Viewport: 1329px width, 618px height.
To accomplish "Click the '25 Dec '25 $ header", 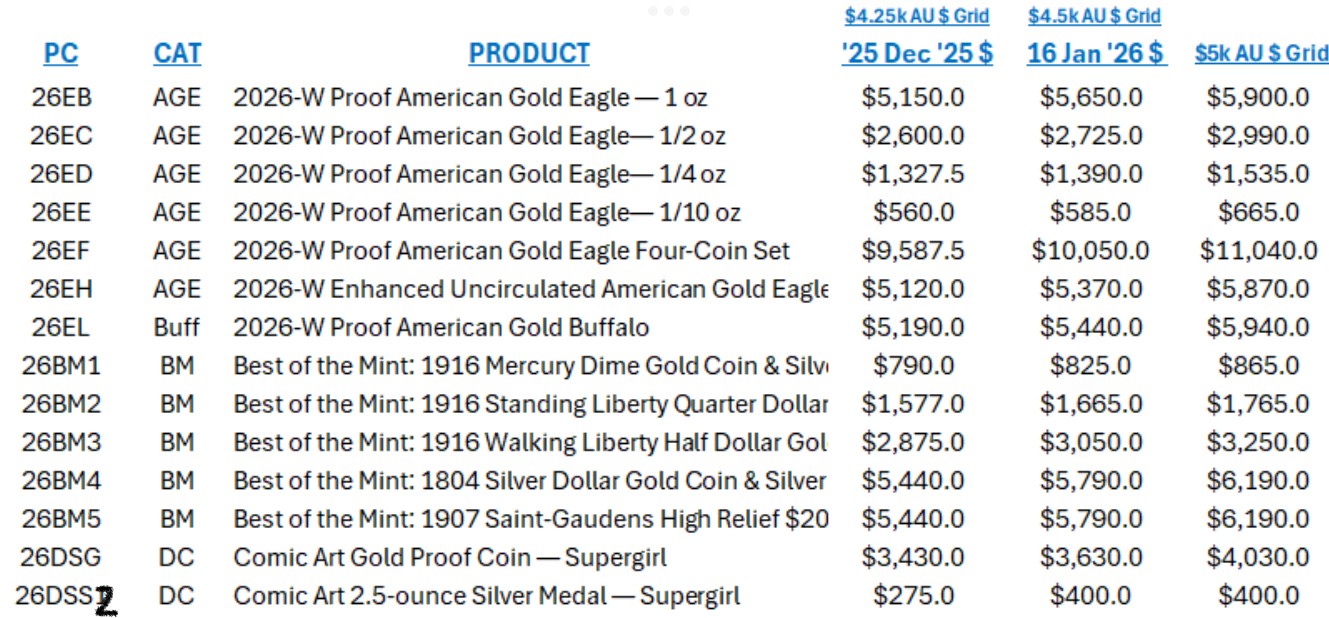I will point(917,53).
